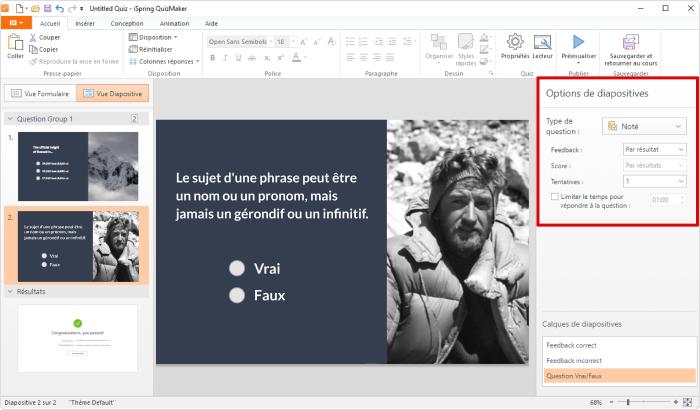Select slide 1 thumbnail with mountain

tap(78, 166)
